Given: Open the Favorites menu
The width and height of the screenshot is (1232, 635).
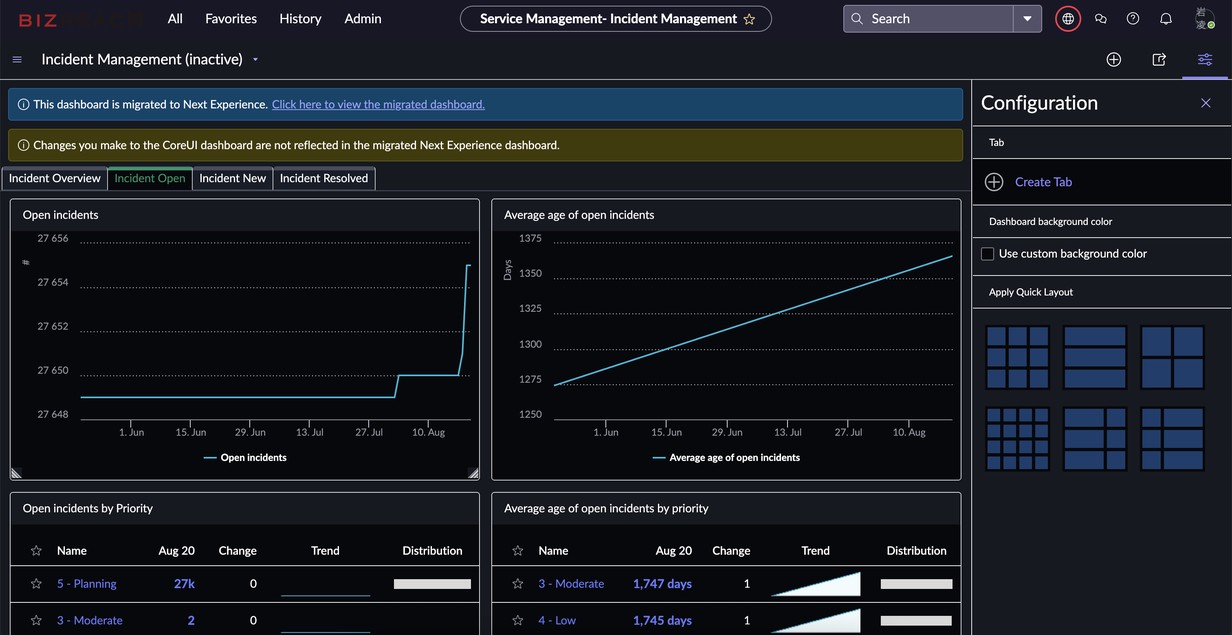Looking at the screenshot, I should (231, 19).
